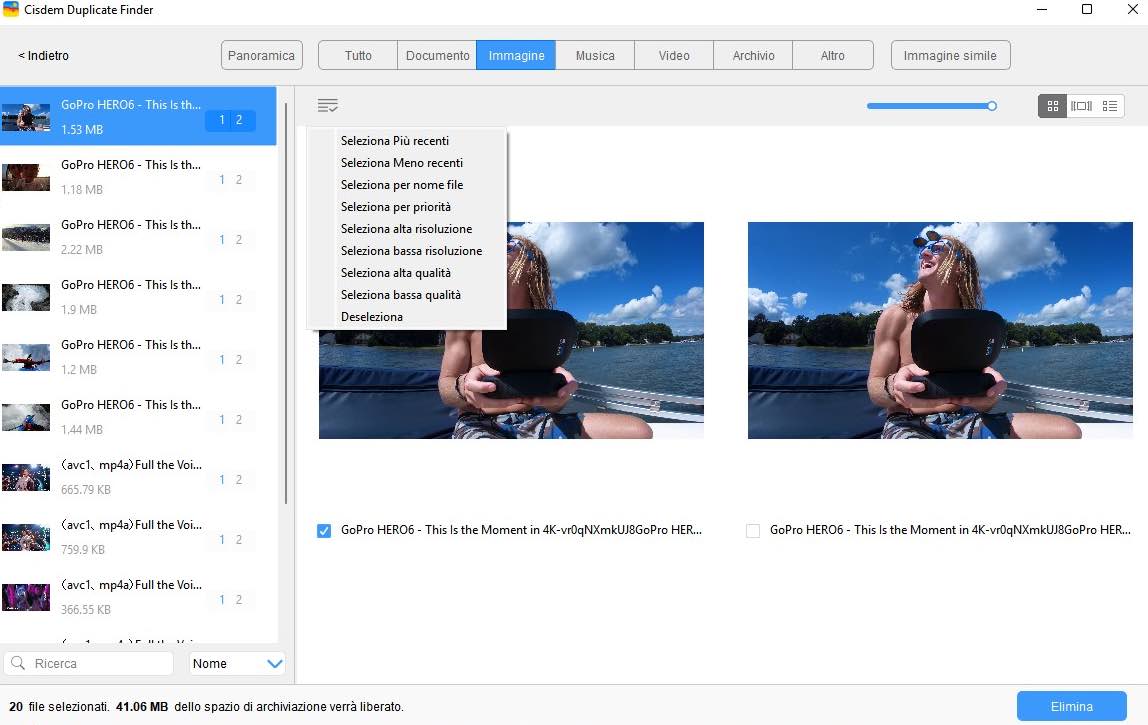Click the Ricerca search field
1148x725 pixels.
coord(100,663)
